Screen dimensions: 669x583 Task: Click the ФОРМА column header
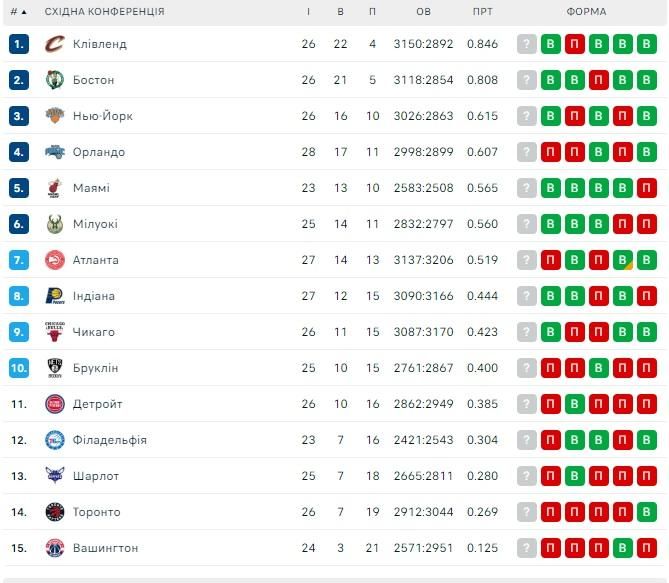point(586,12)
